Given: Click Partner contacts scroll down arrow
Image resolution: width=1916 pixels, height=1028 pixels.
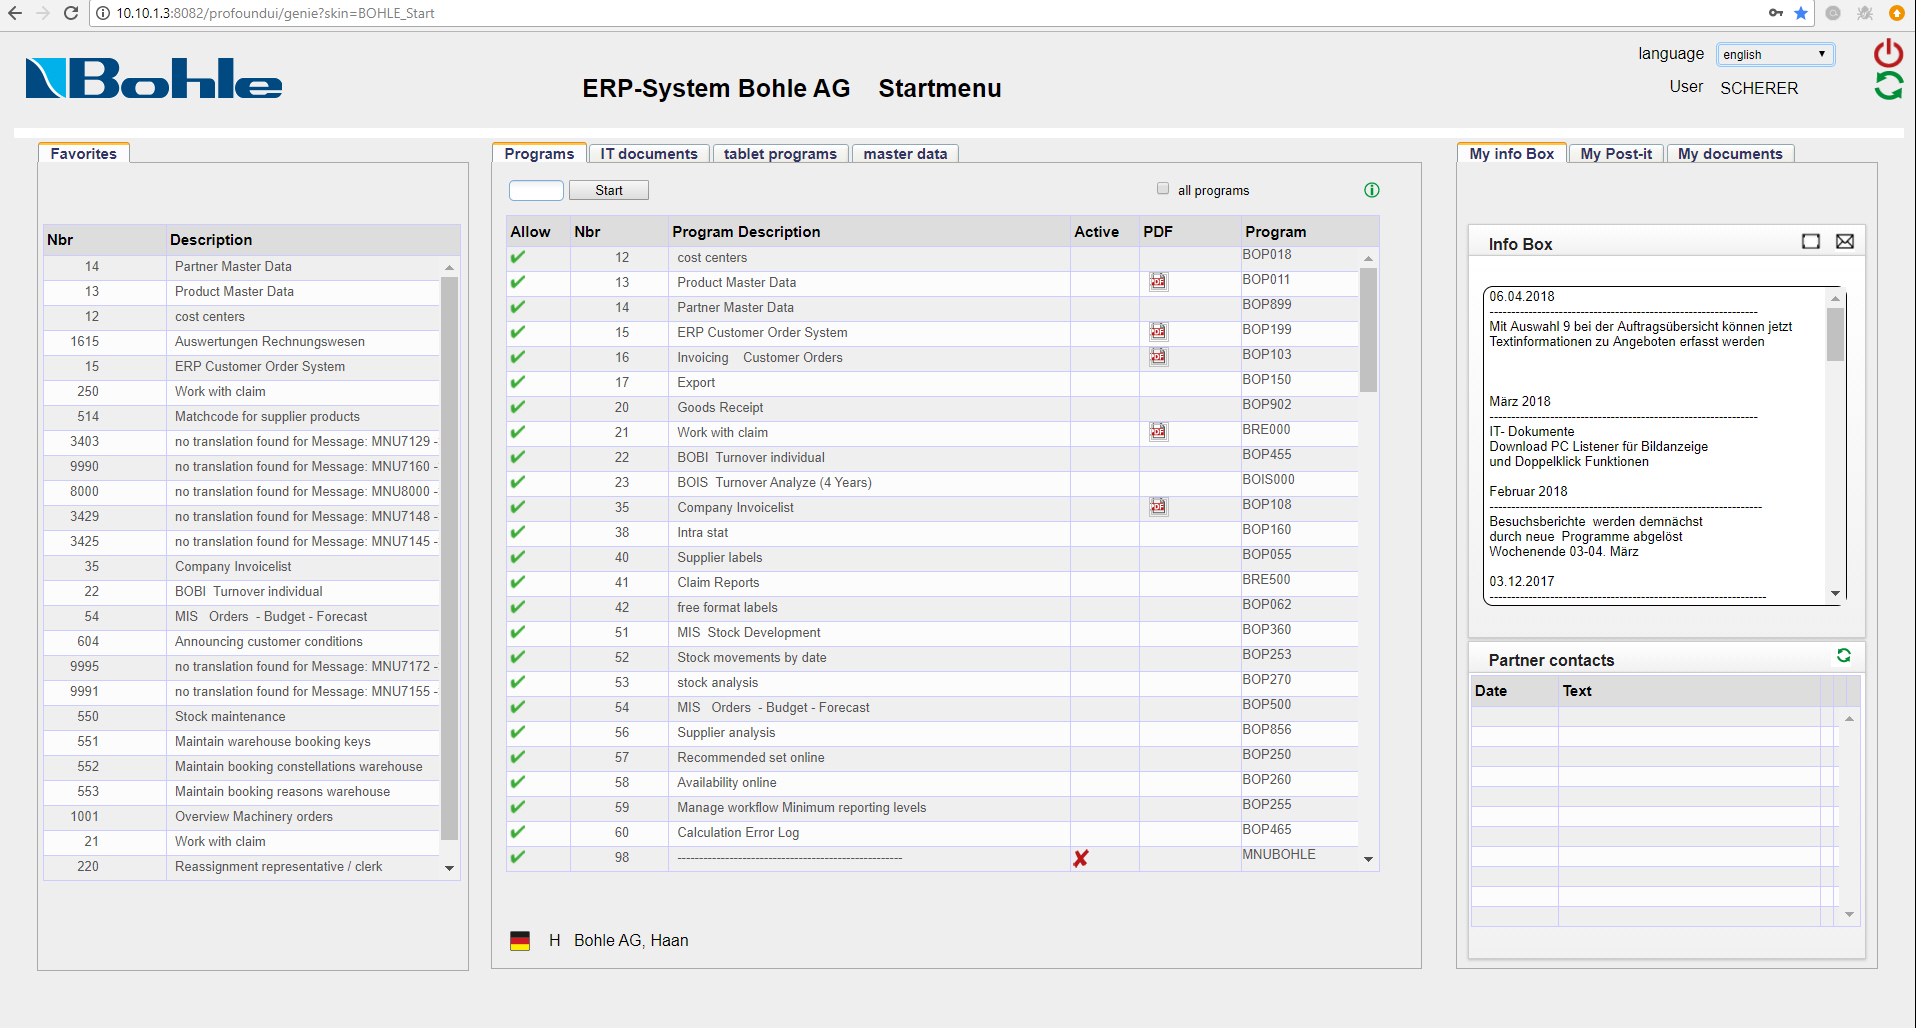Looking at the screenshot, I should tap(1849, 914).
